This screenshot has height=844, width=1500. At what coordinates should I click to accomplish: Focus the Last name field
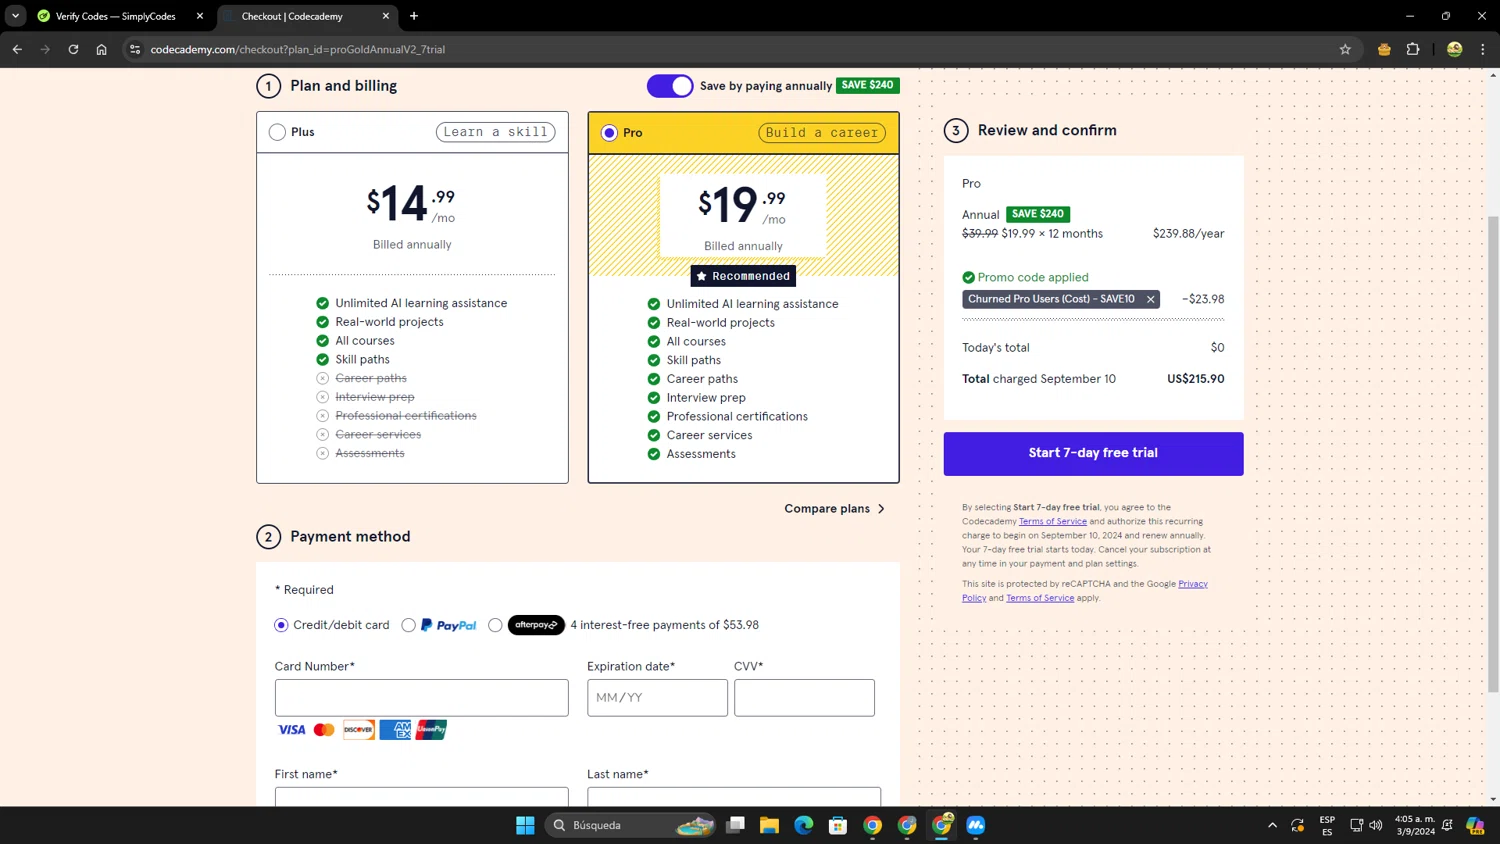click(734, 797)
